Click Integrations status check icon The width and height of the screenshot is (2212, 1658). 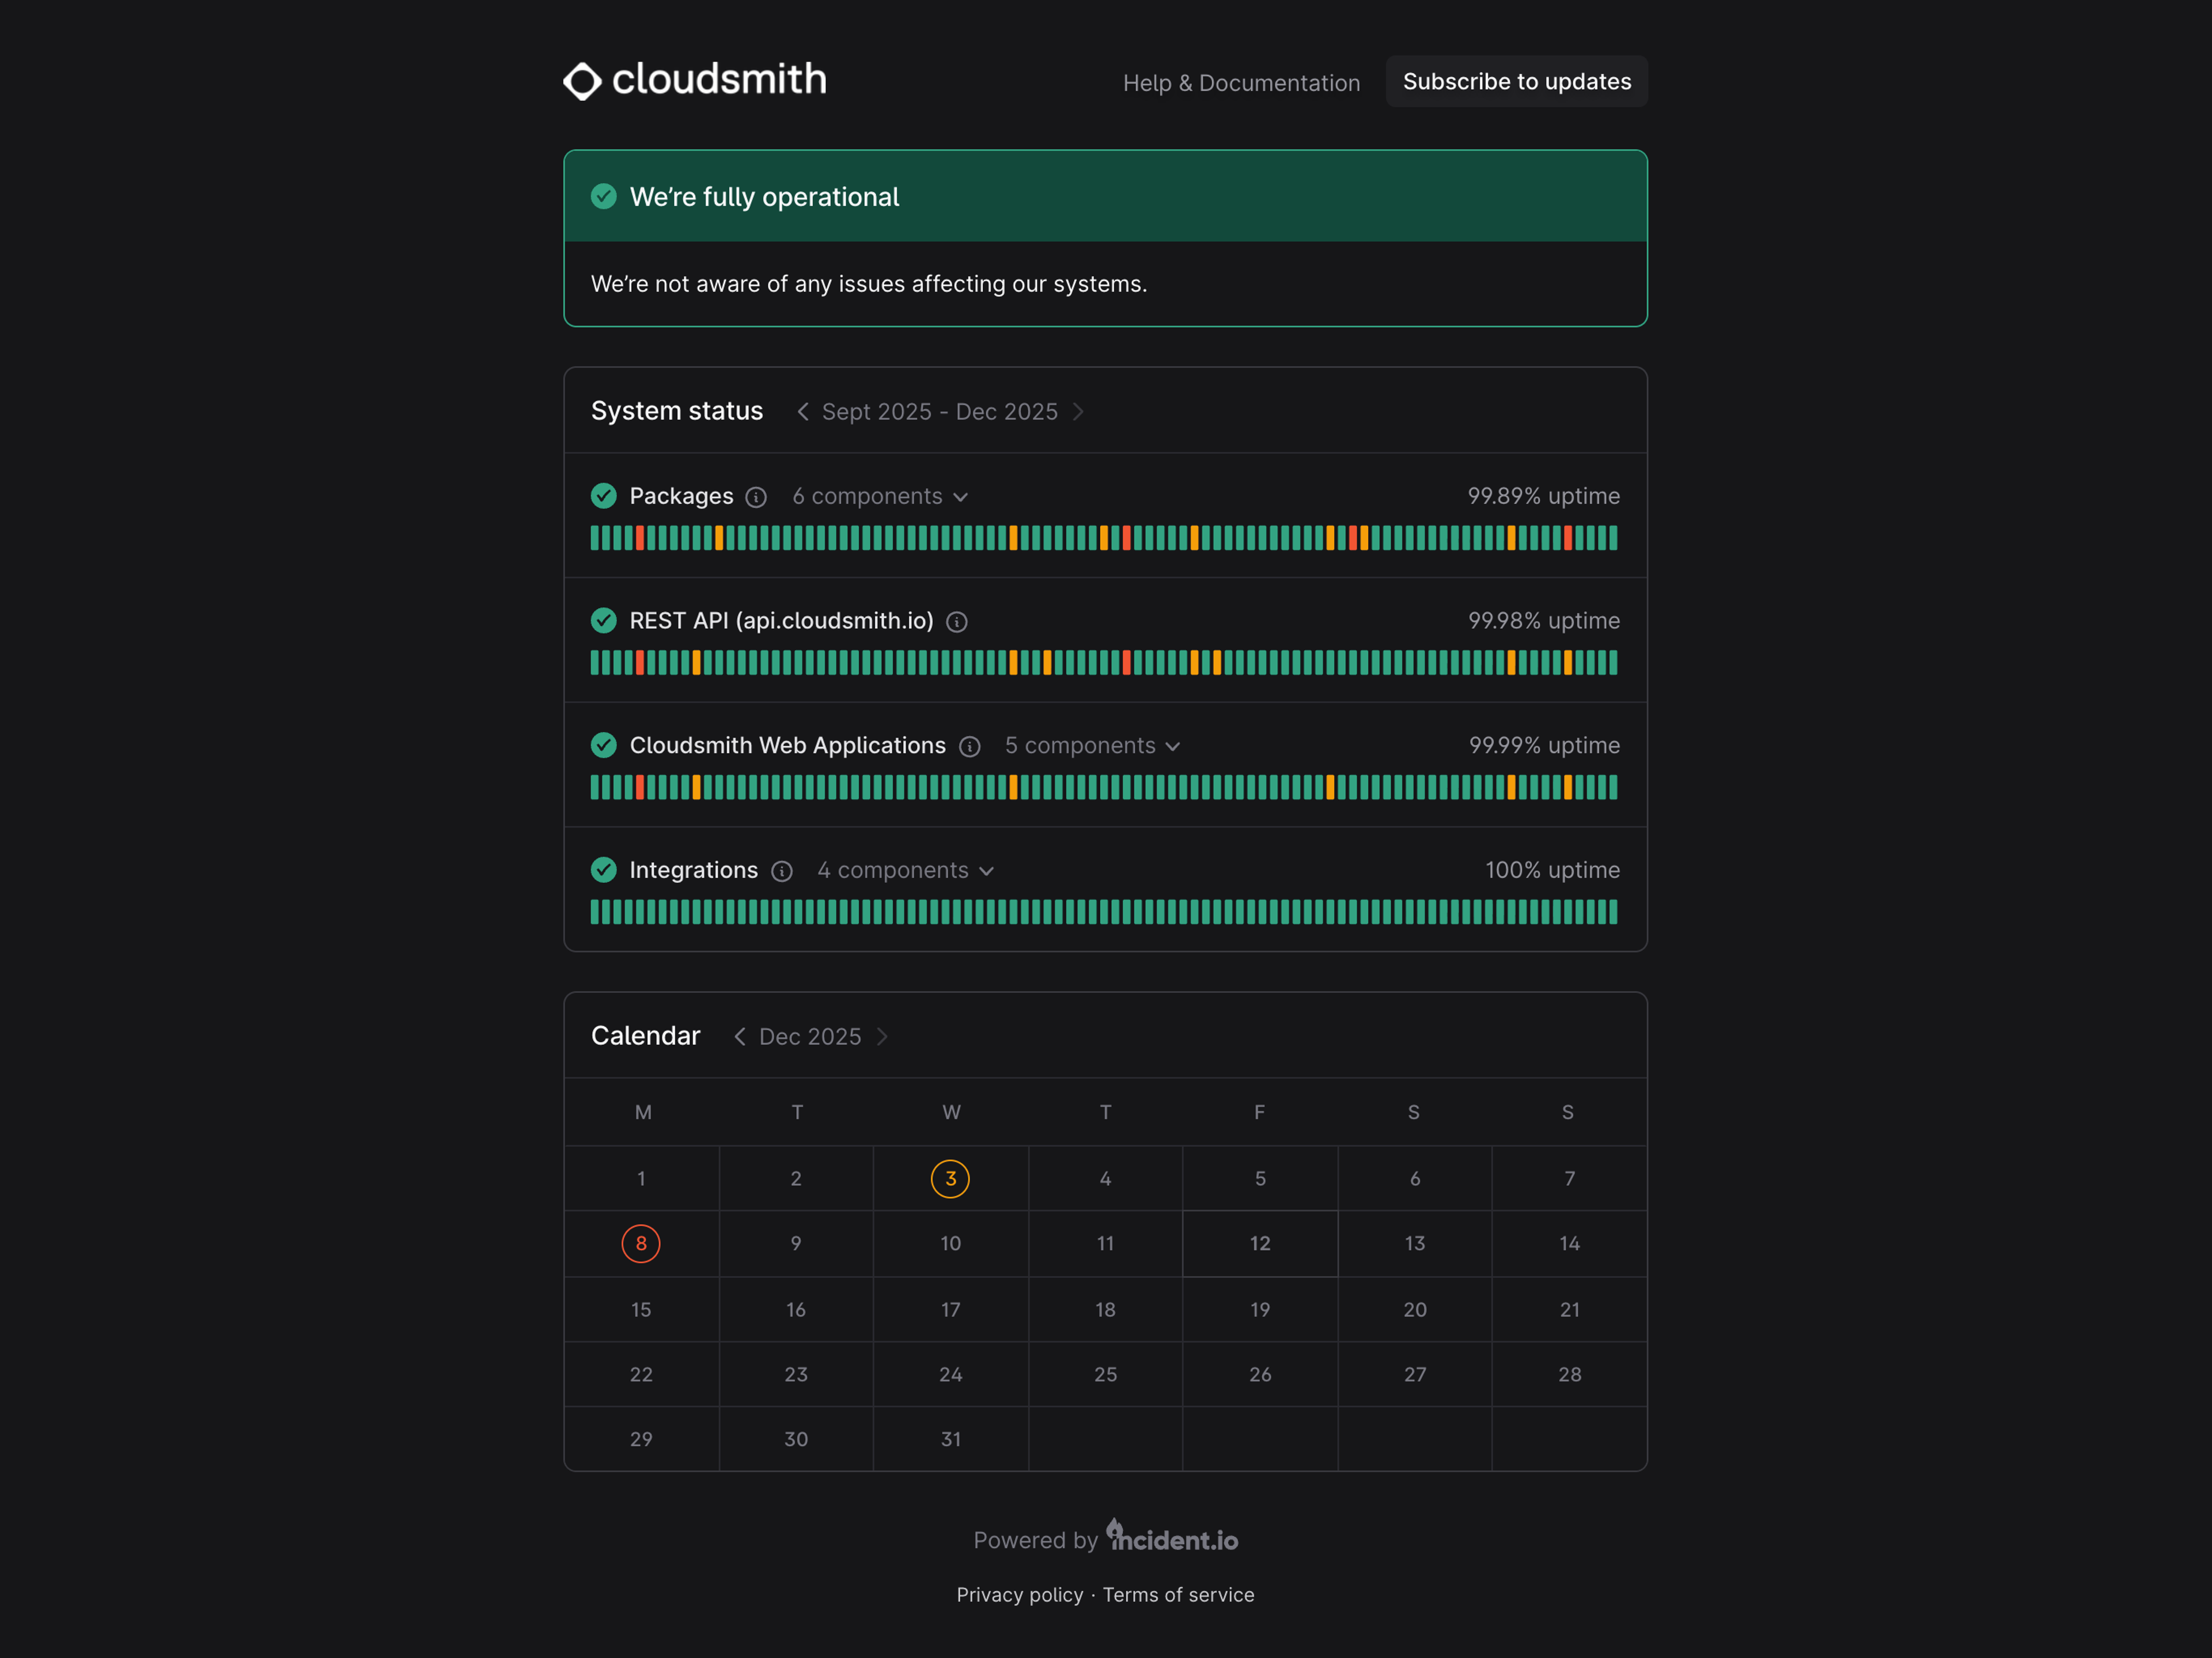tap(604, 869)
